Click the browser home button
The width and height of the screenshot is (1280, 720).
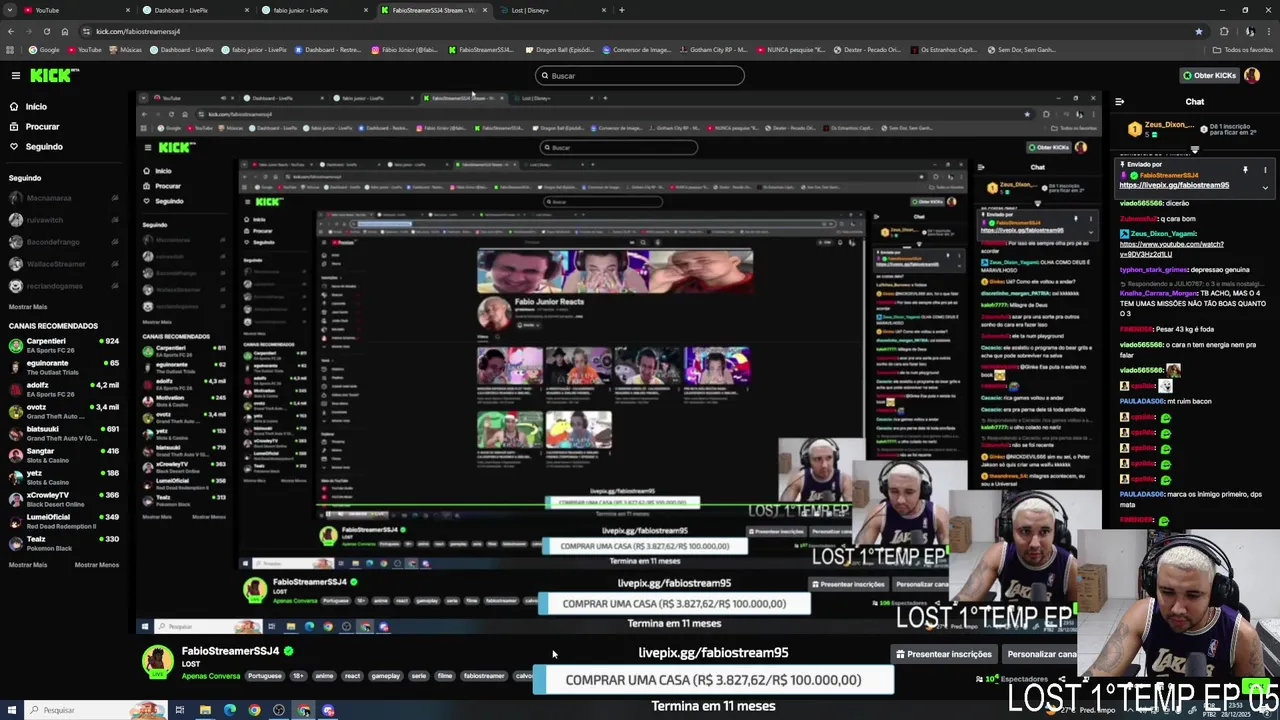point(63,31)
